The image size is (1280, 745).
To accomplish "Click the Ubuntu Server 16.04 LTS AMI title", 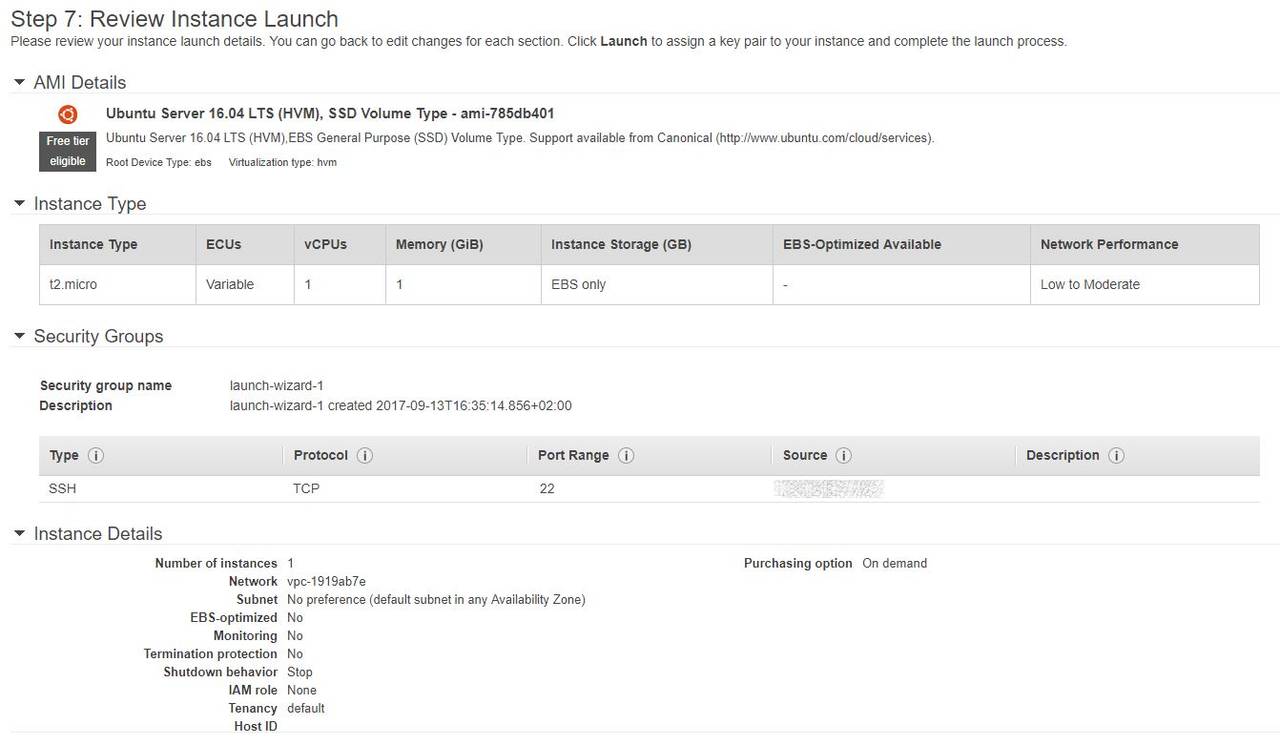I will click(330, 114).
